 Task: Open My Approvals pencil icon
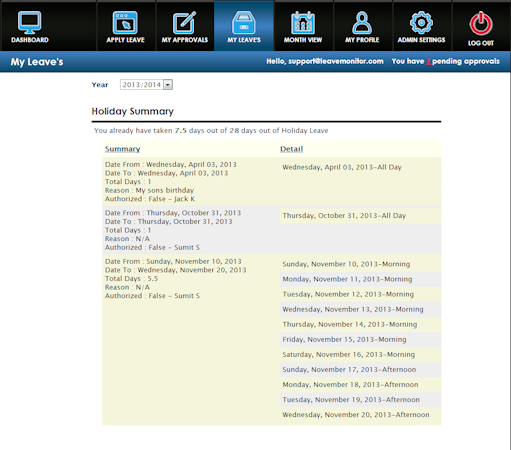pyautogui.click(x=184, y=22)
